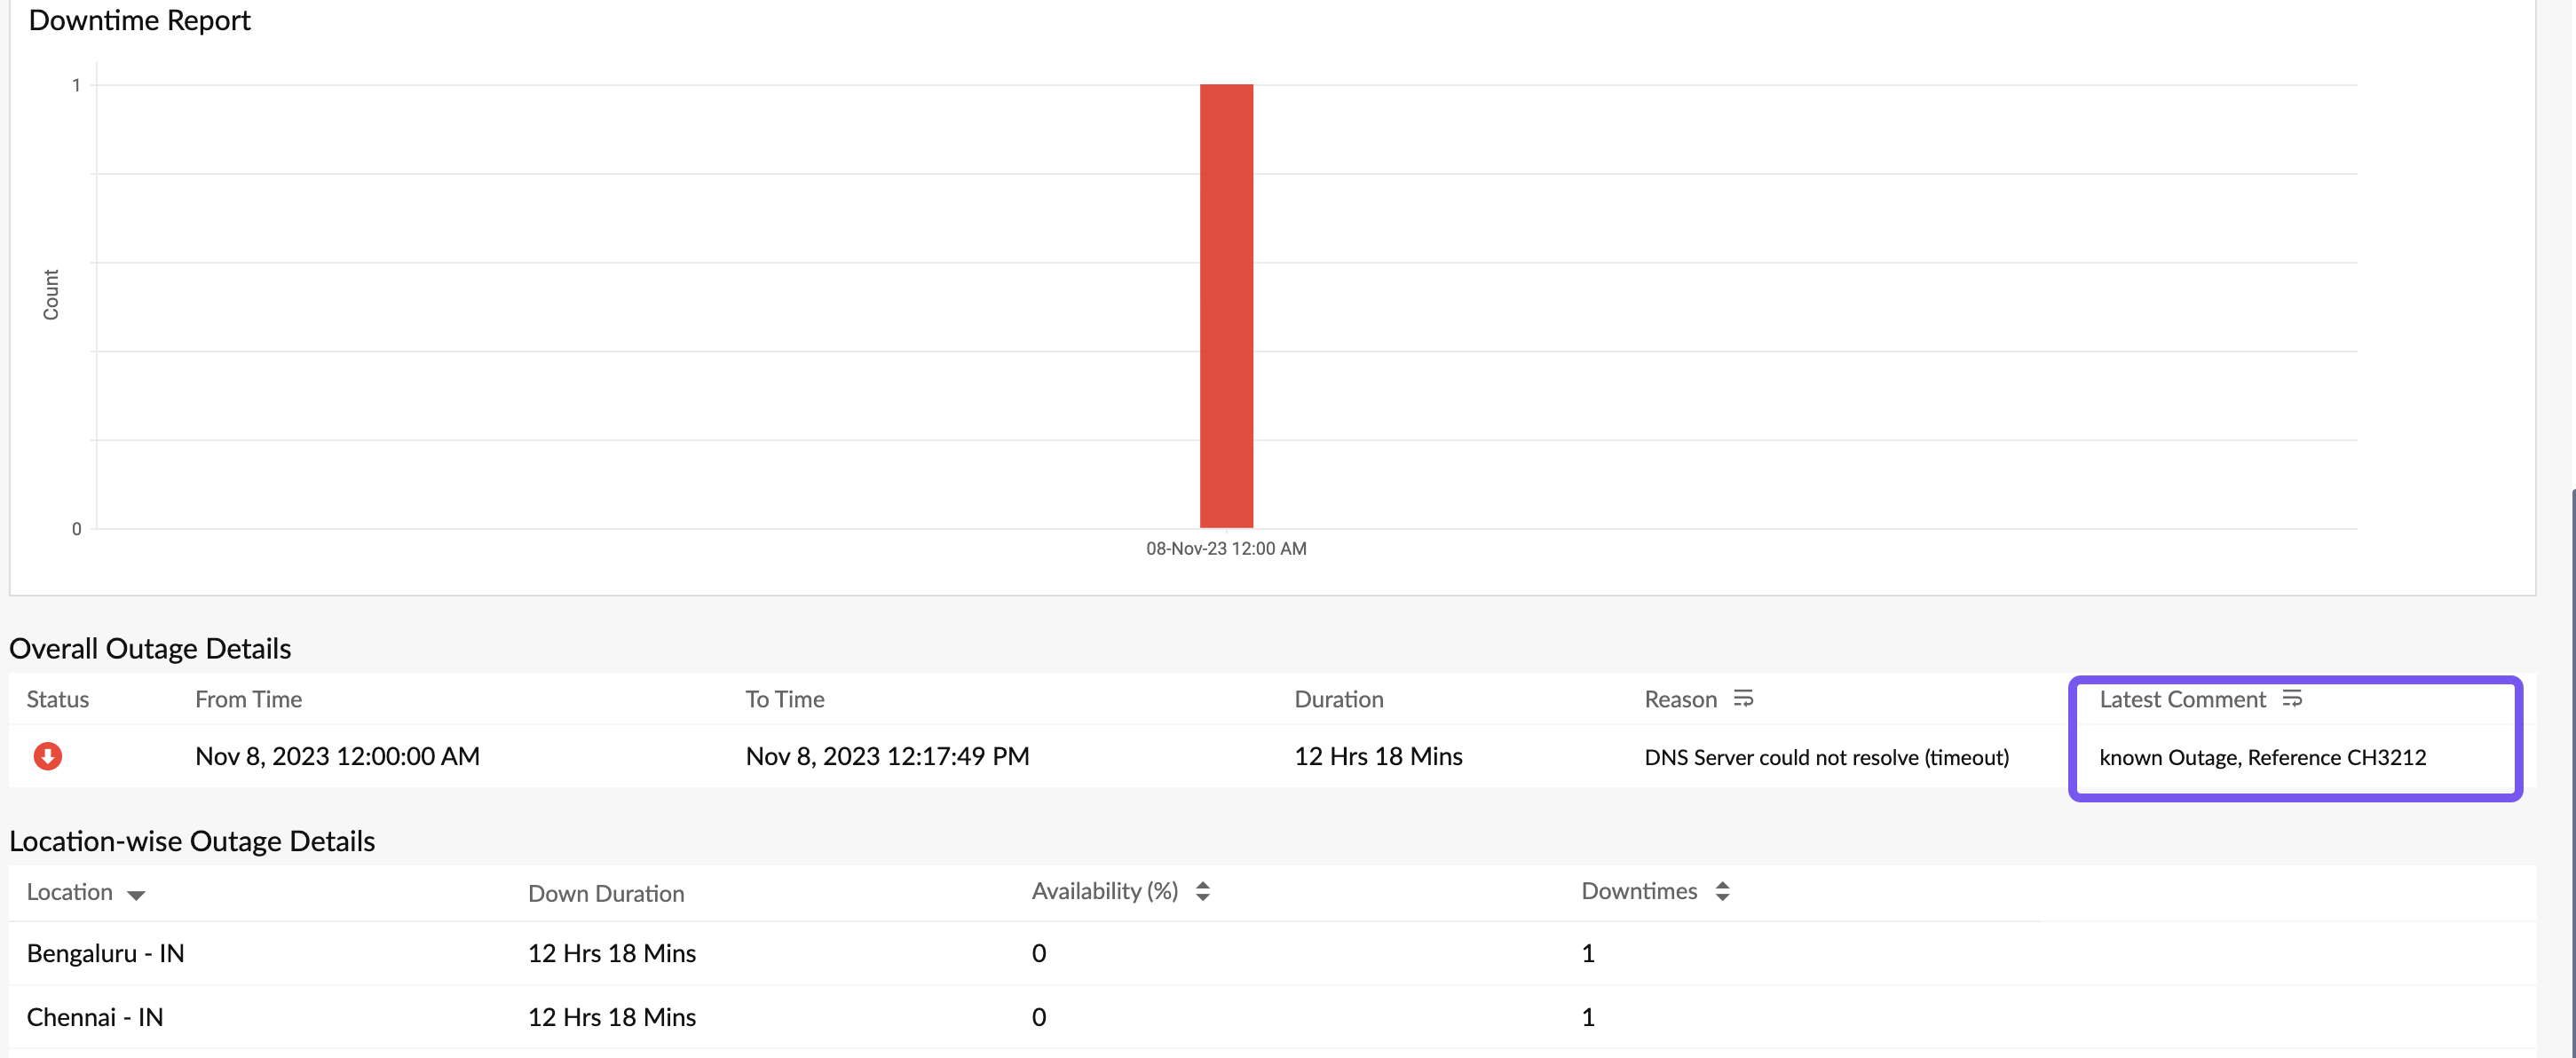The image size is (2576, 1058).
Task: Click the Duration column header
Action: (x=1338, y=699)
